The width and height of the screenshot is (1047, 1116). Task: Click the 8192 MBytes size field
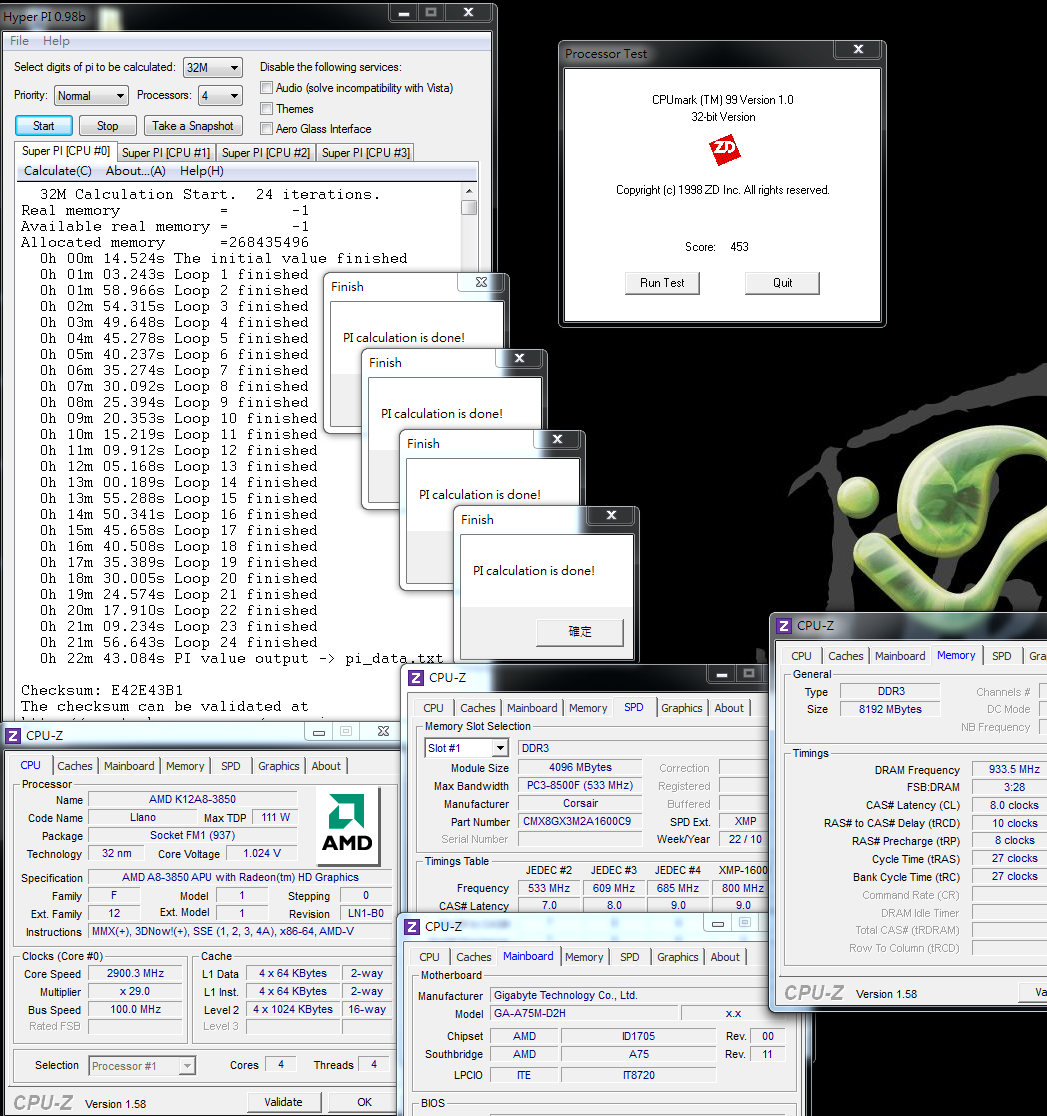click(x=890, y=709)
